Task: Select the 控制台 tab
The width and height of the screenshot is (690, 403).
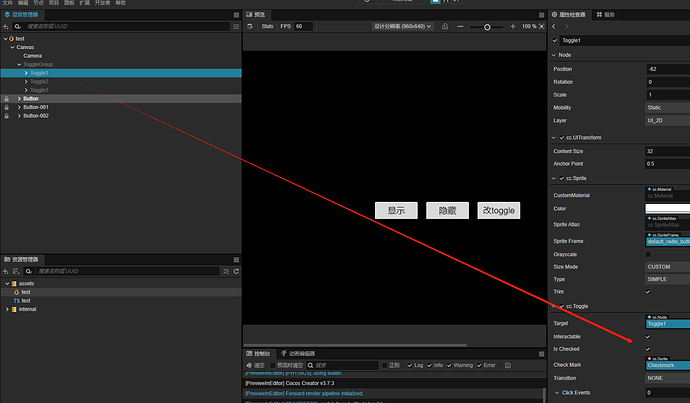Action: 258,354
